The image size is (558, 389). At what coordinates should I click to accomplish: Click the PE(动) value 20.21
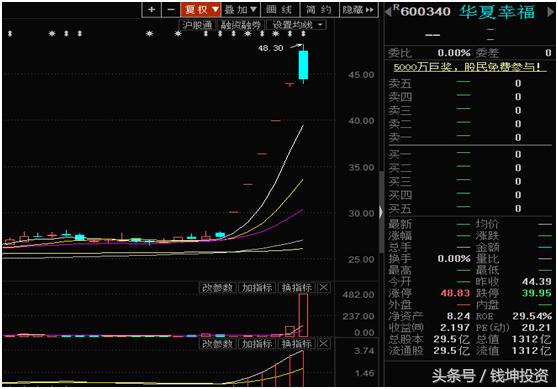537,327
